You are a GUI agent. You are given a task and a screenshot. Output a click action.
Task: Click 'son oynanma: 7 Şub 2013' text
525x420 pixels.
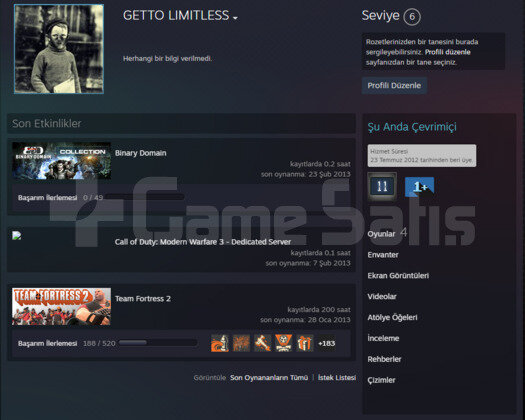pos(308,263)
